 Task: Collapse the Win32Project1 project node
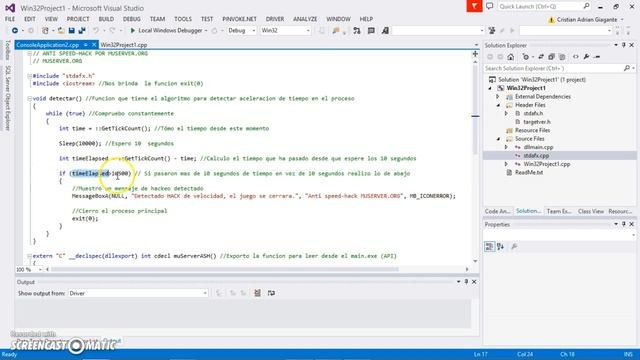pos(491,88)
